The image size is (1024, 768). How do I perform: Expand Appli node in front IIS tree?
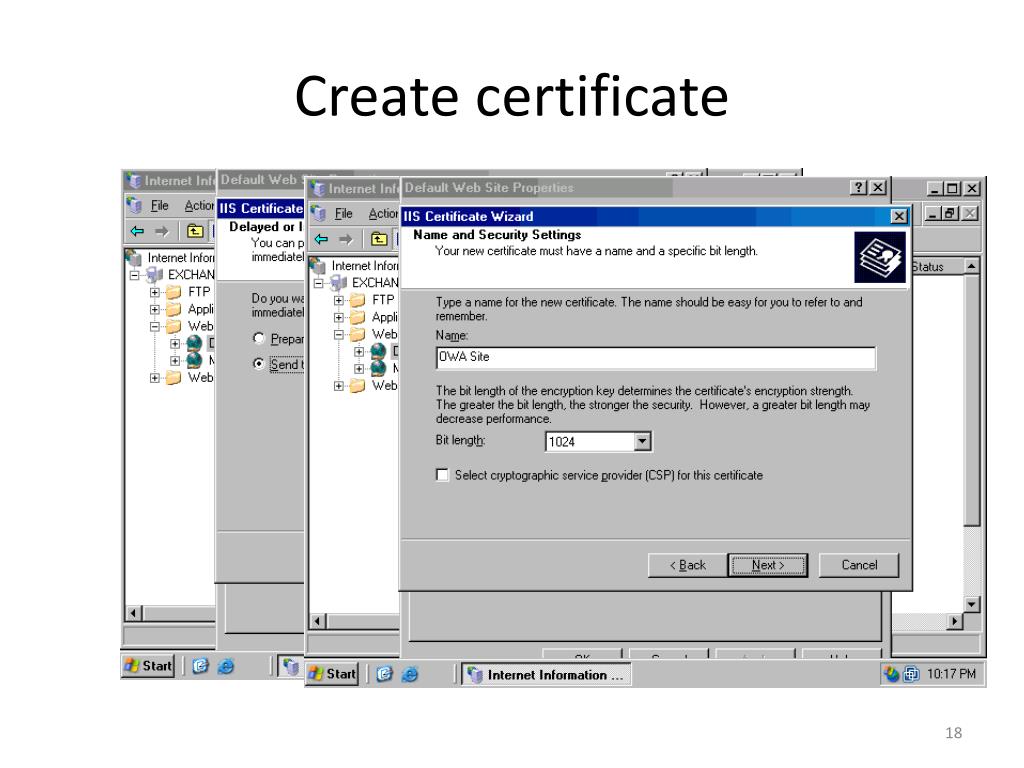point(338,318)
